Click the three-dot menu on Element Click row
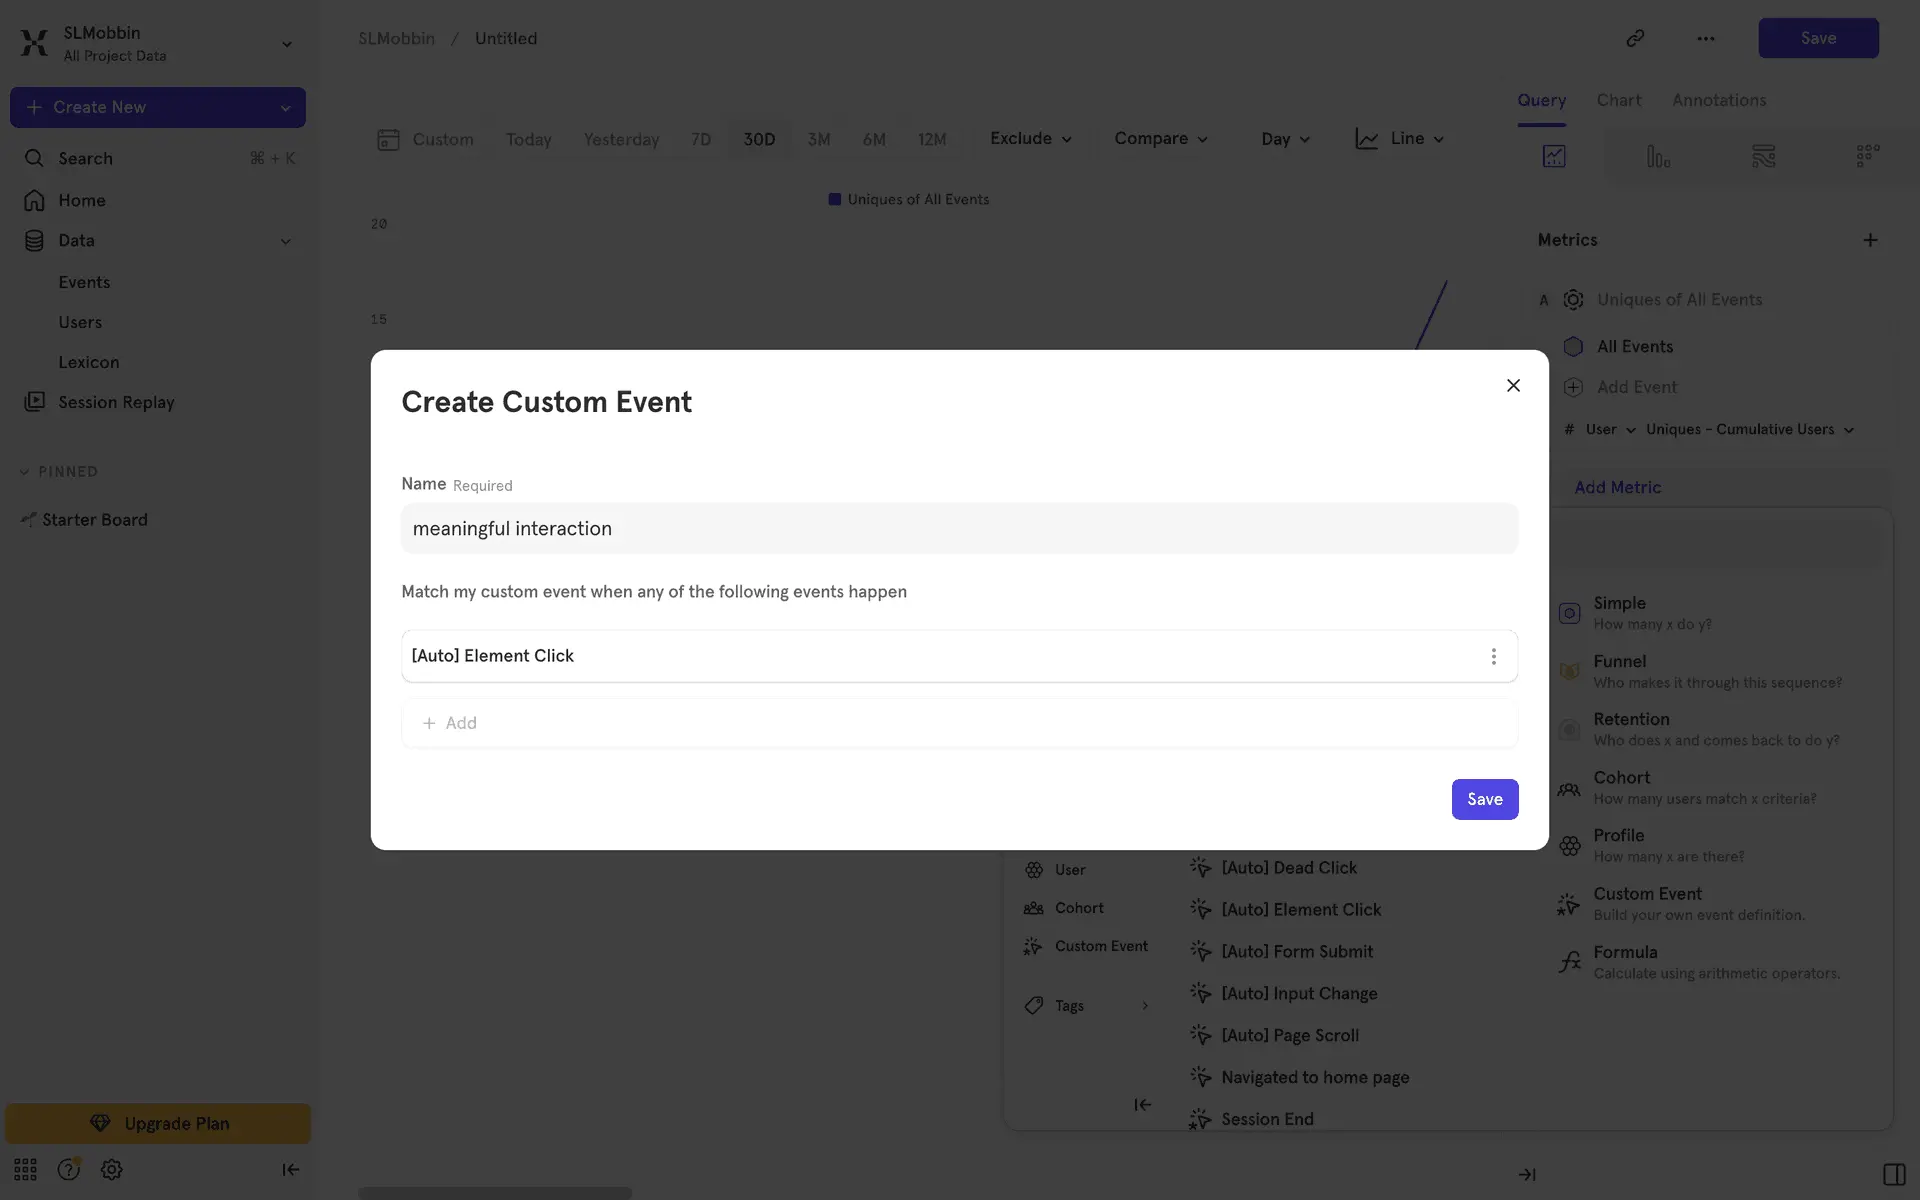This screenshot has width=1920, height=1200. click(x=1493, y=656)
